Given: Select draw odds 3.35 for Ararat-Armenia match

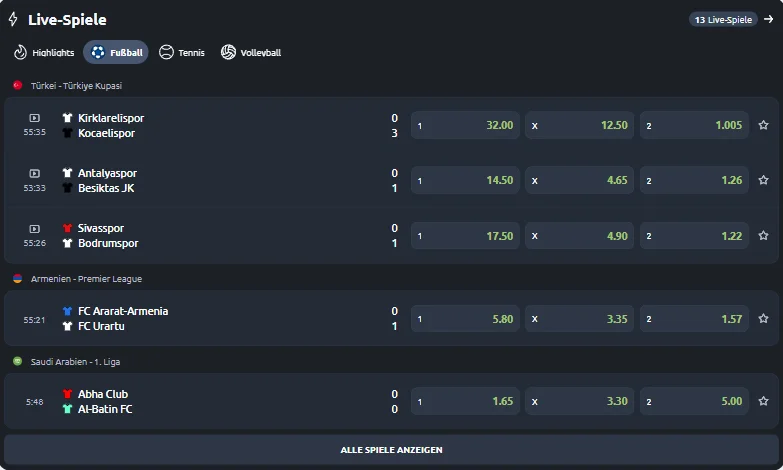Looking at the screenshot, I should (x=579, y=318).
